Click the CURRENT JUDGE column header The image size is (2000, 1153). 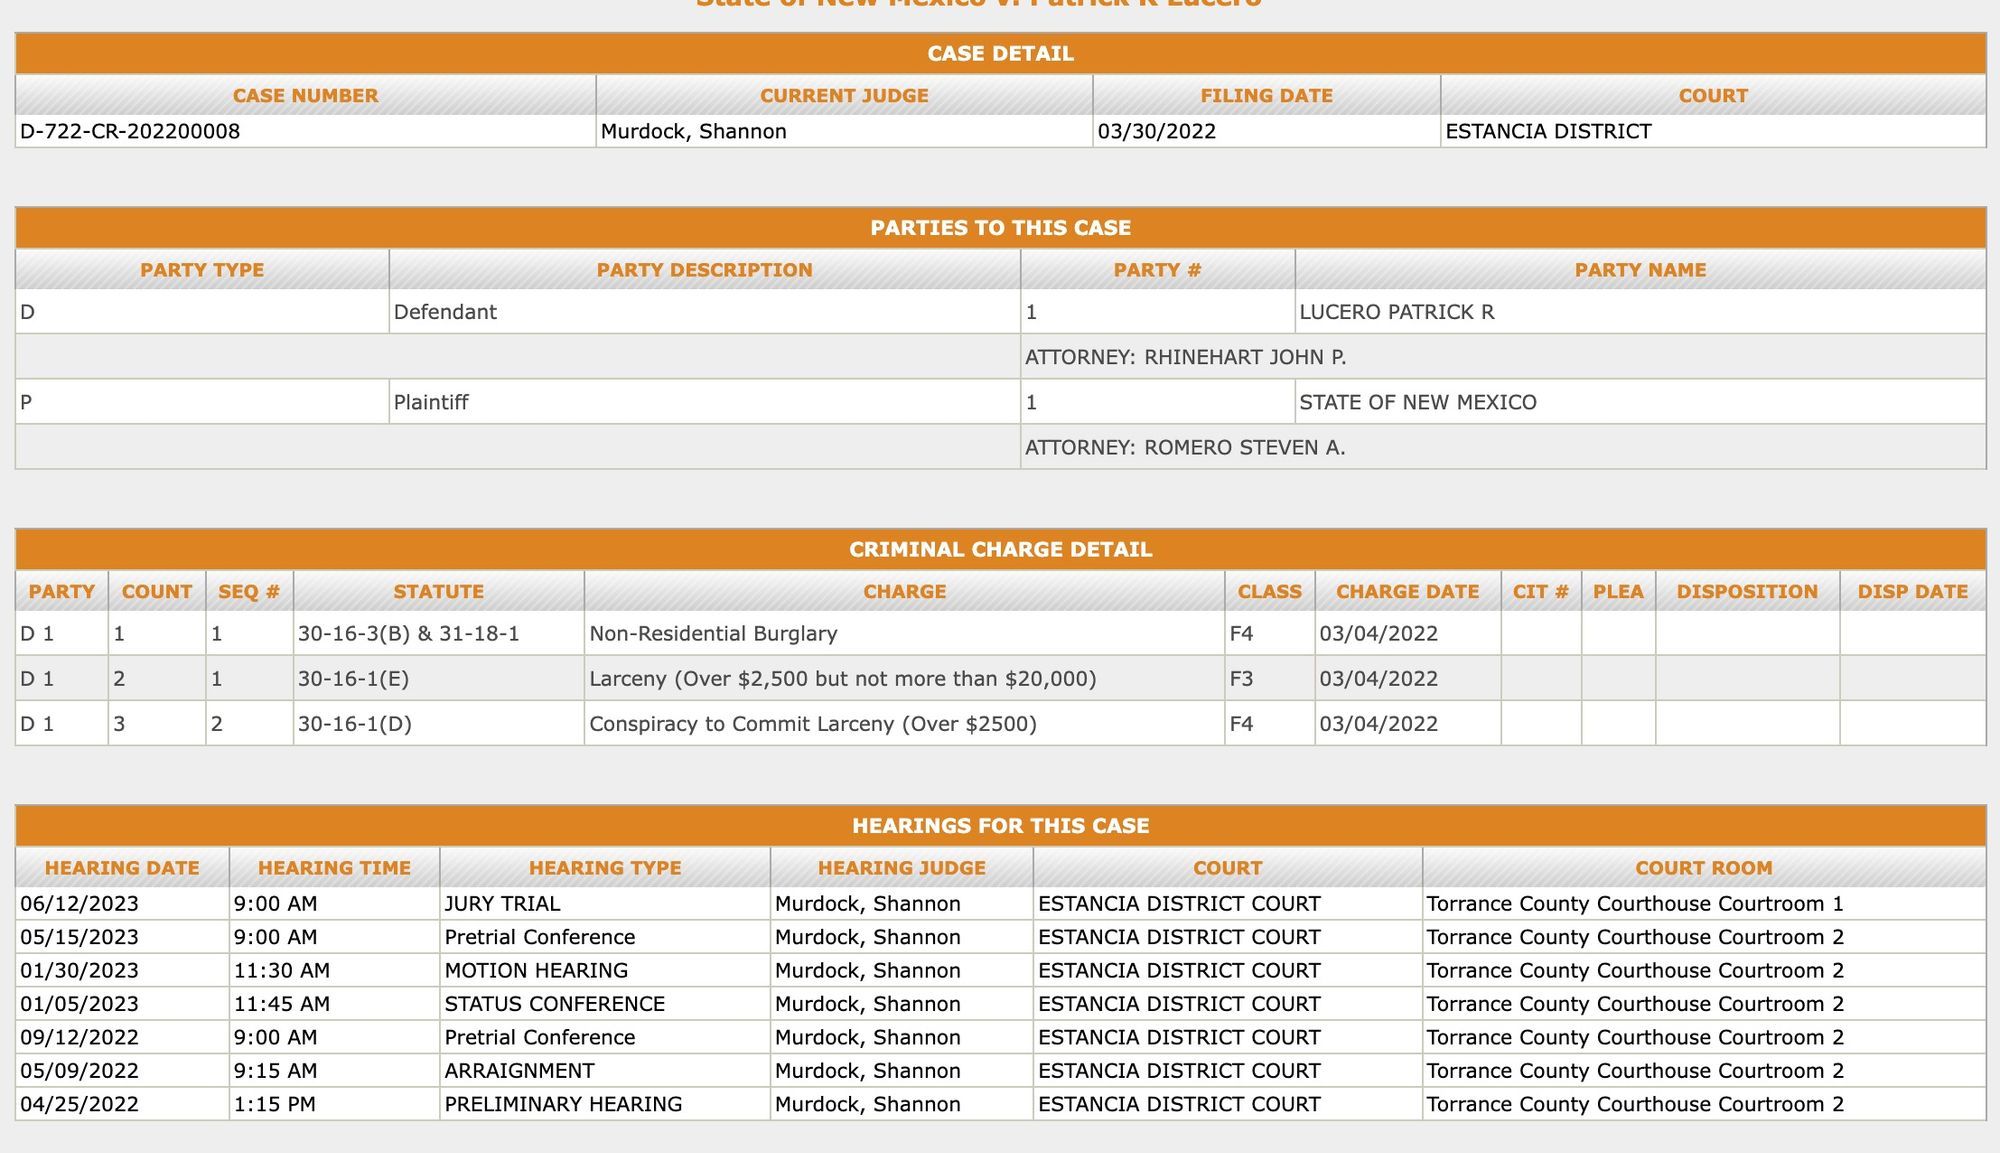tap(844, 96)
